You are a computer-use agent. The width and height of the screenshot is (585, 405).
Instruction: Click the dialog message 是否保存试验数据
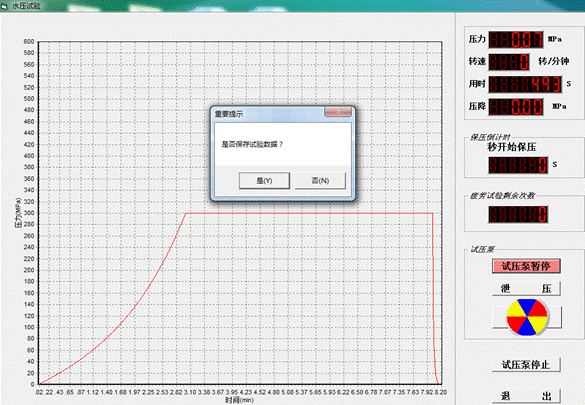(253, 144)
